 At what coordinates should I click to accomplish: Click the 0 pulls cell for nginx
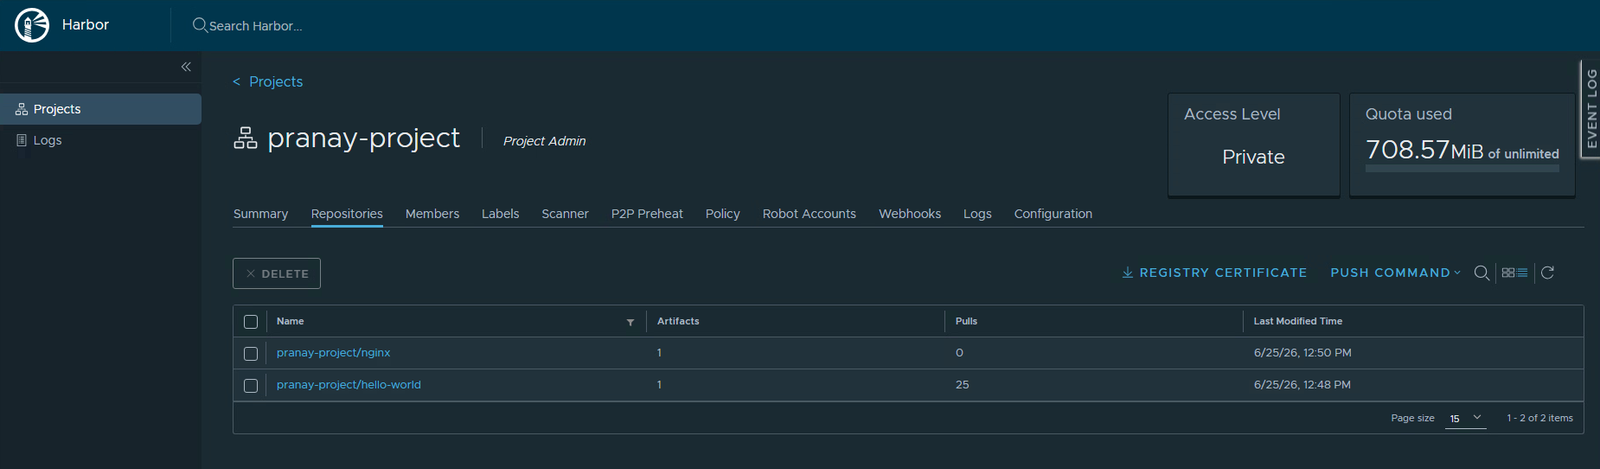[x=960, y=353]
